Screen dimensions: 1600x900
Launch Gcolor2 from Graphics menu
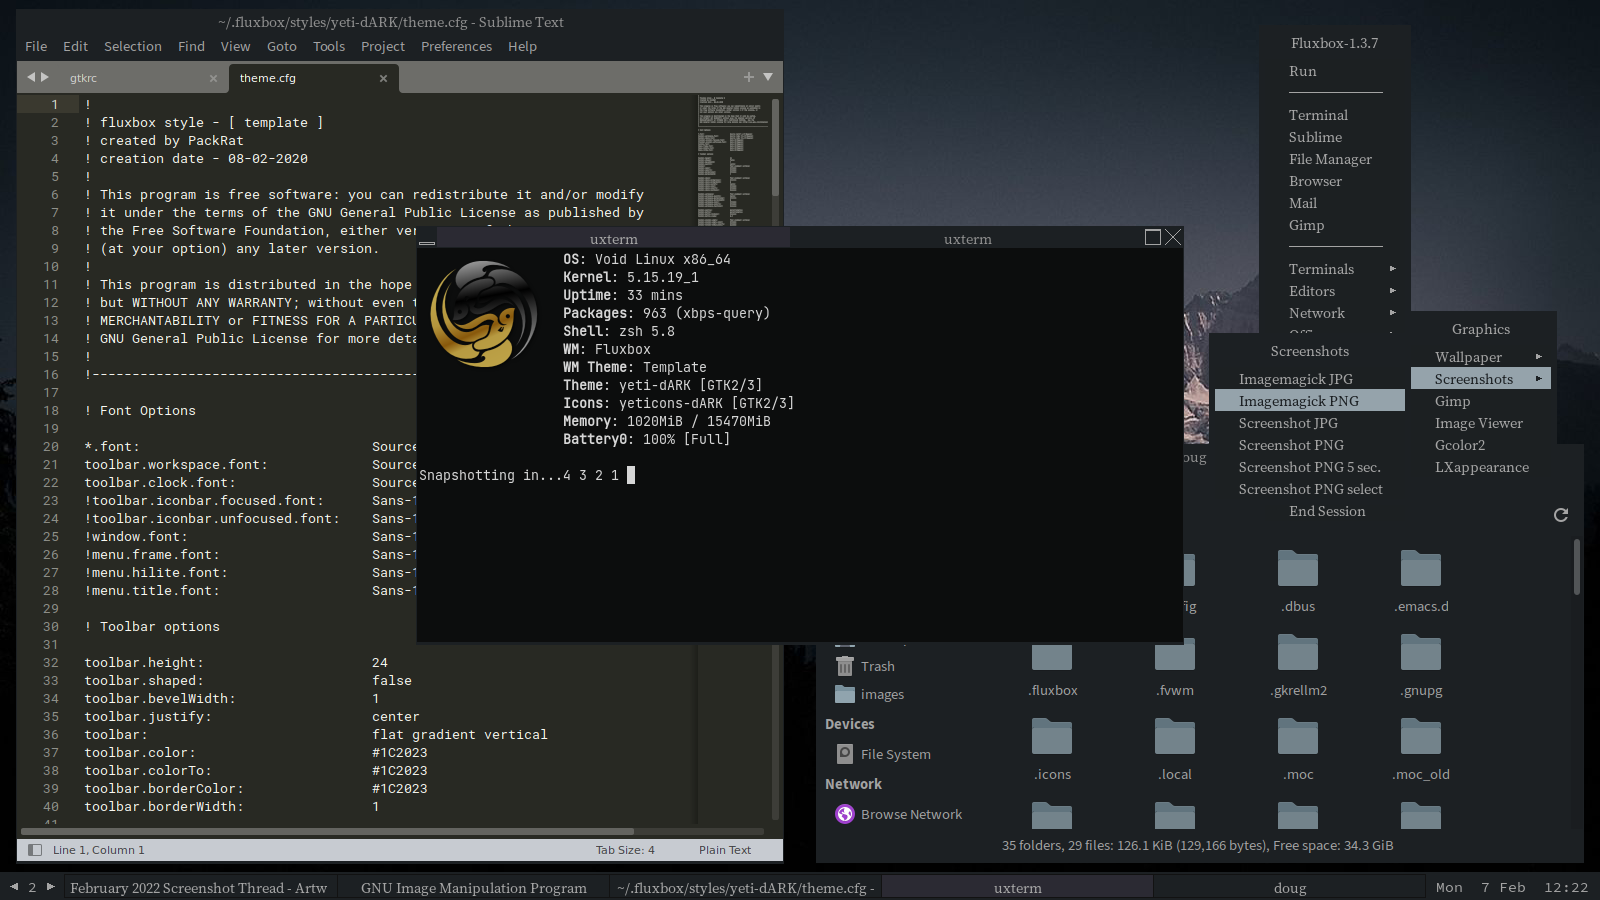(x=1460, y=445)
